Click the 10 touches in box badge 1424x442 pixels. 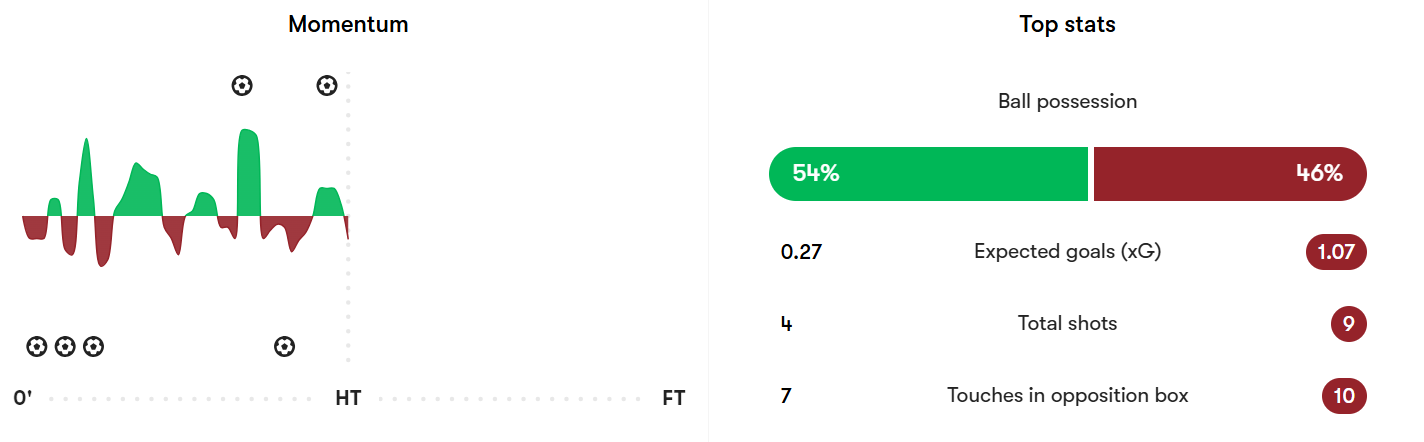coord(1344,396)
